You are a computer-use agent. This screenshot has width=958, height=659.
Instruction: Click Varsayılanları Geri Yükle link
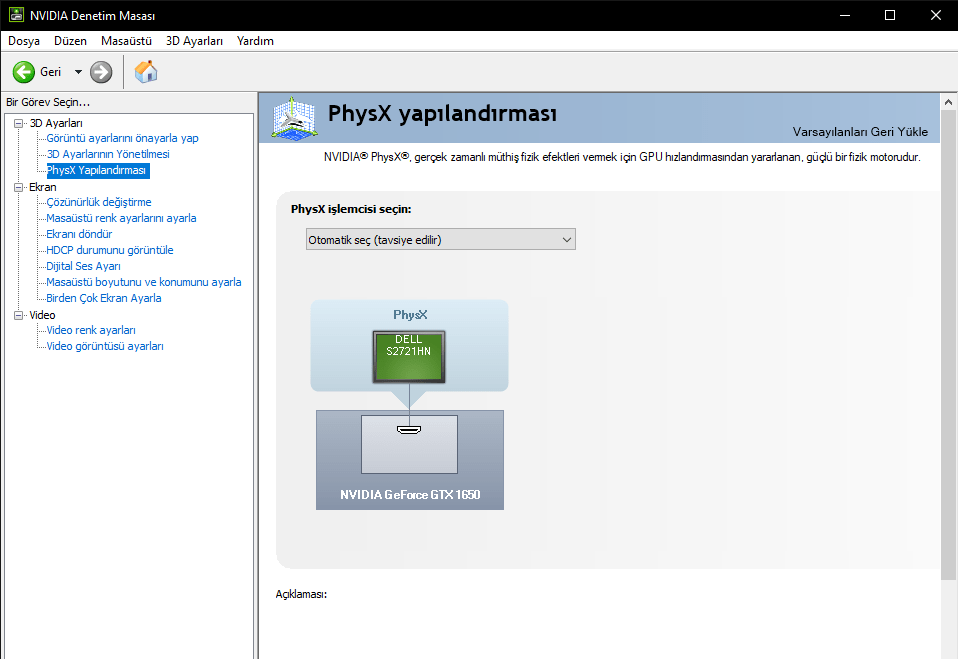pos(860,132)
